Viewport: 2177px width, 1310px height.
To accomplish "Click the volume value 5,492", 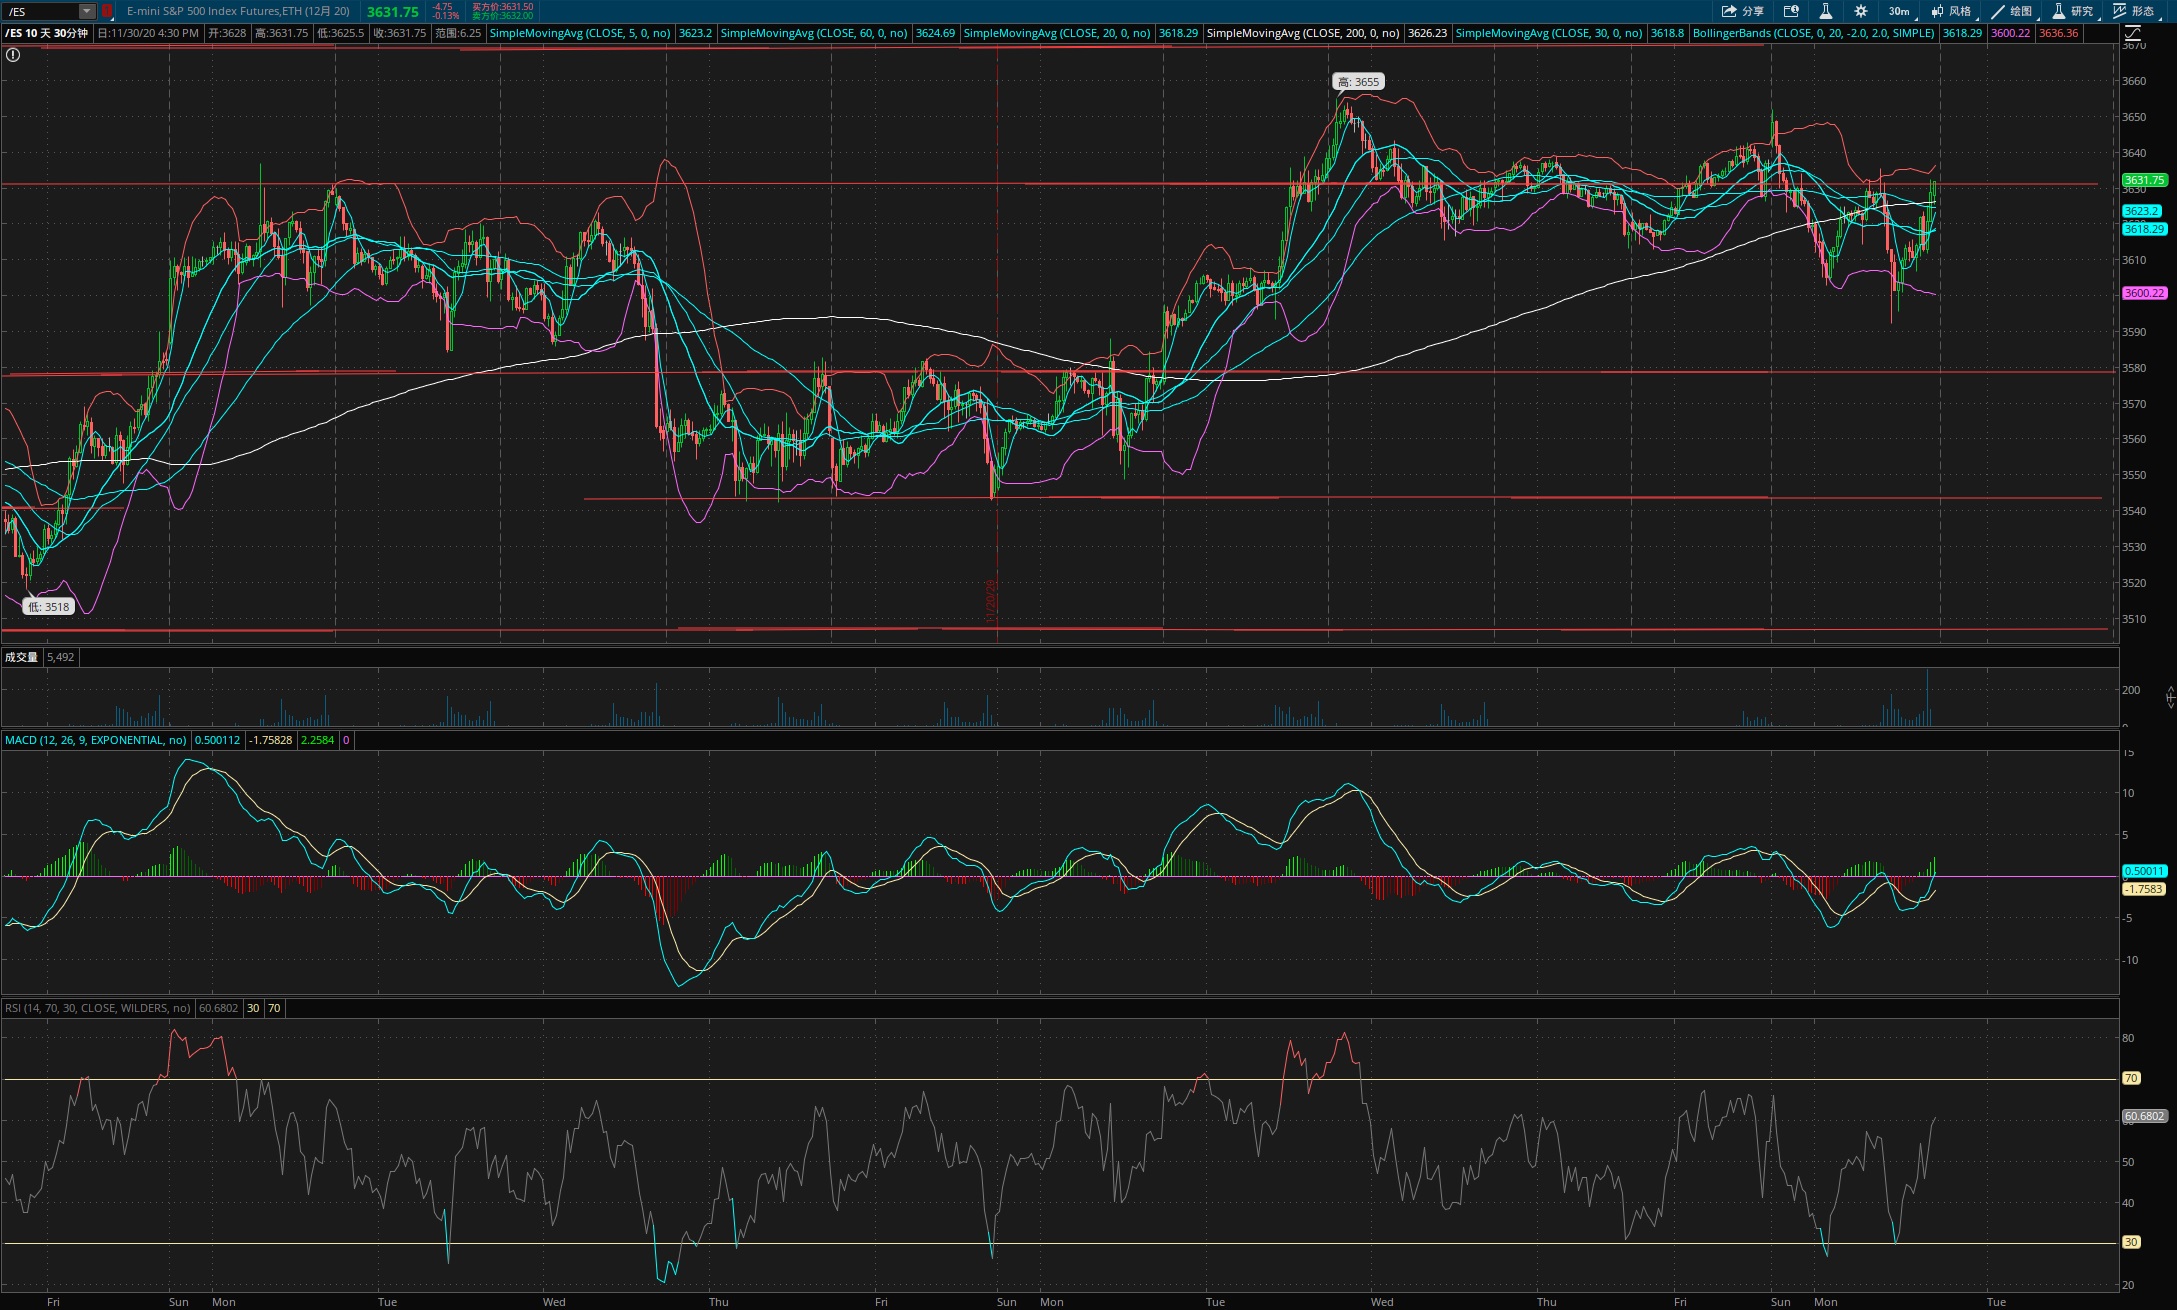I will click(60, 657).
